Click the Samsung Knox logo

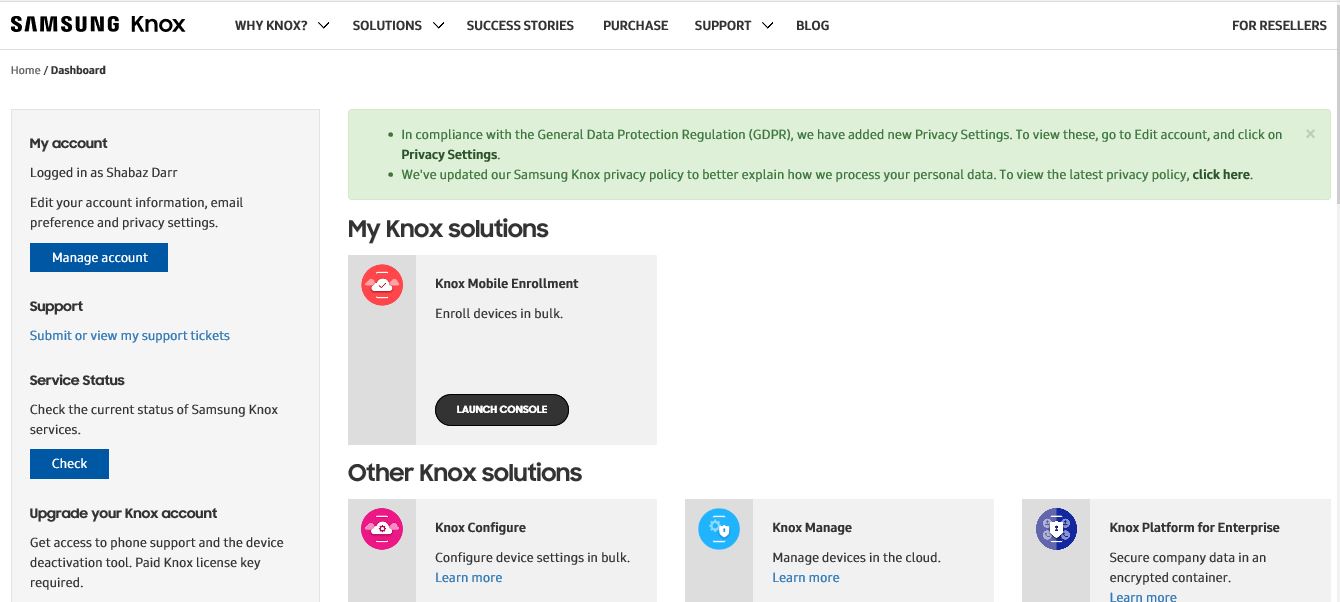(98, 25)
